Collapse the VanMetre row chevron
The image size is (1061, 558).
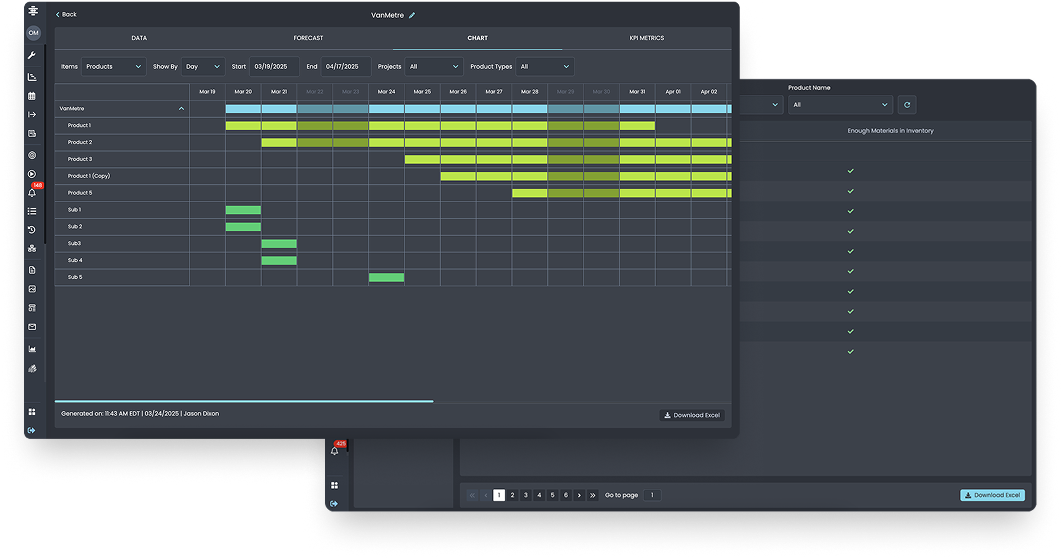click(x=181, y=108)
